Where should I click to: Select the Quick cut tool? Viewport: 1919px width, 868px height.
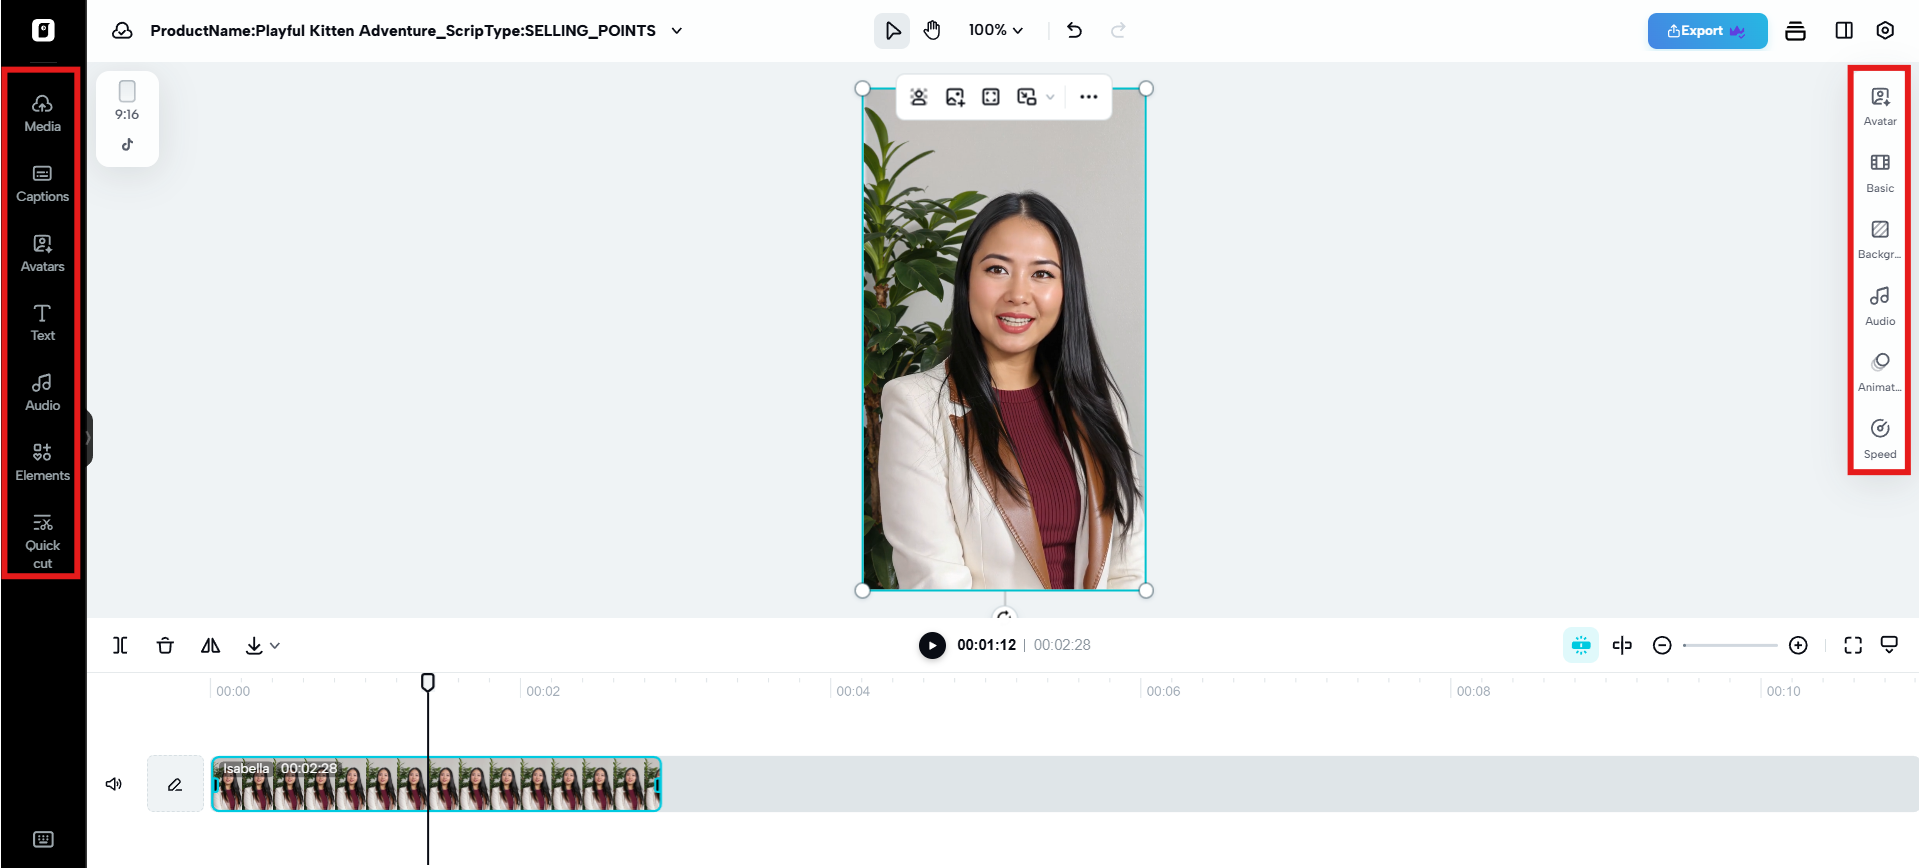pyautogui.click(x=42, y=541)
